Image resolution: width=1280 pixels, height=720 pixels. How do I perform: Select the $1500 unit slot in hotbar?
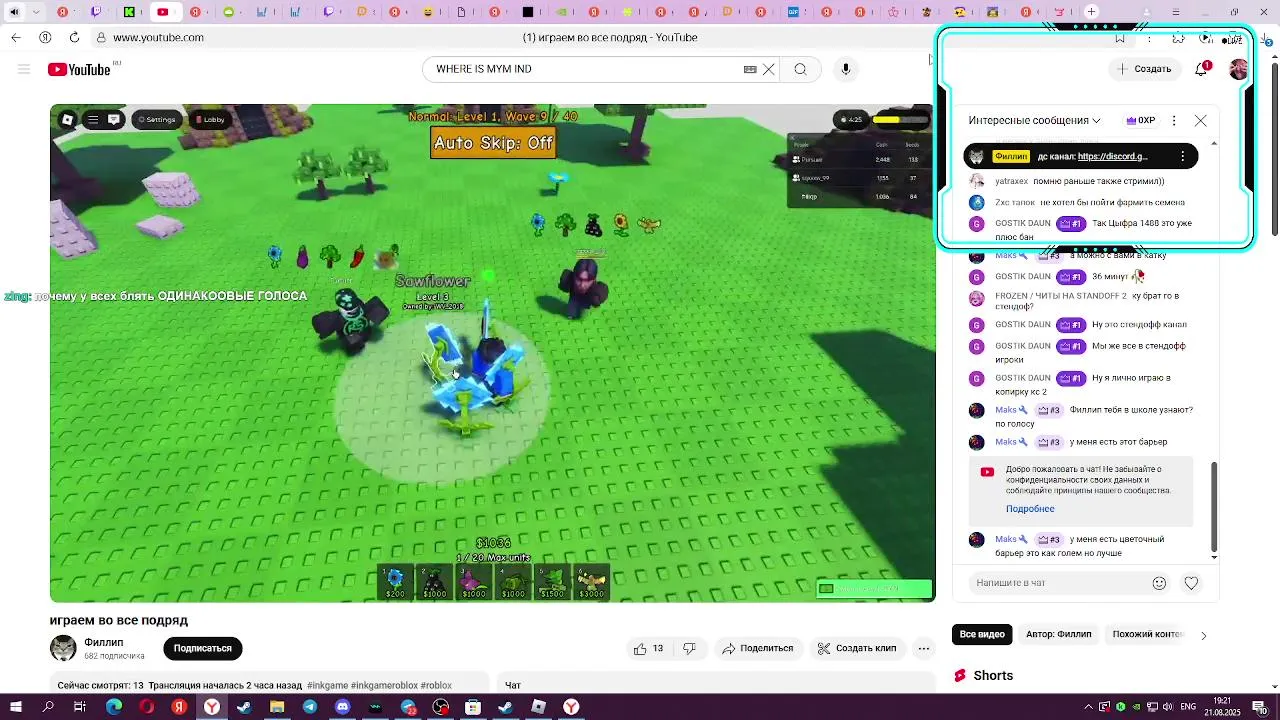tap(552, 582)
